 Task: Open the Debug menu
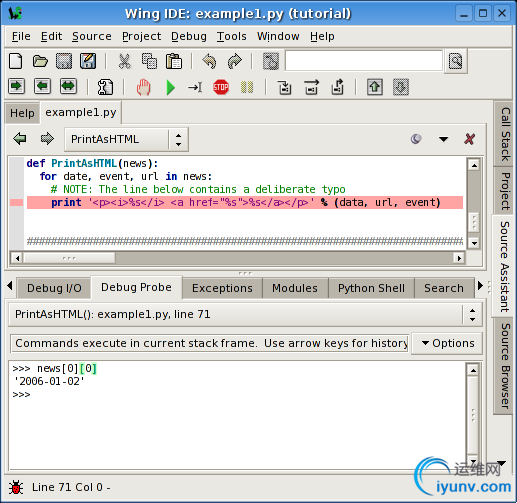tap(189, 36)
